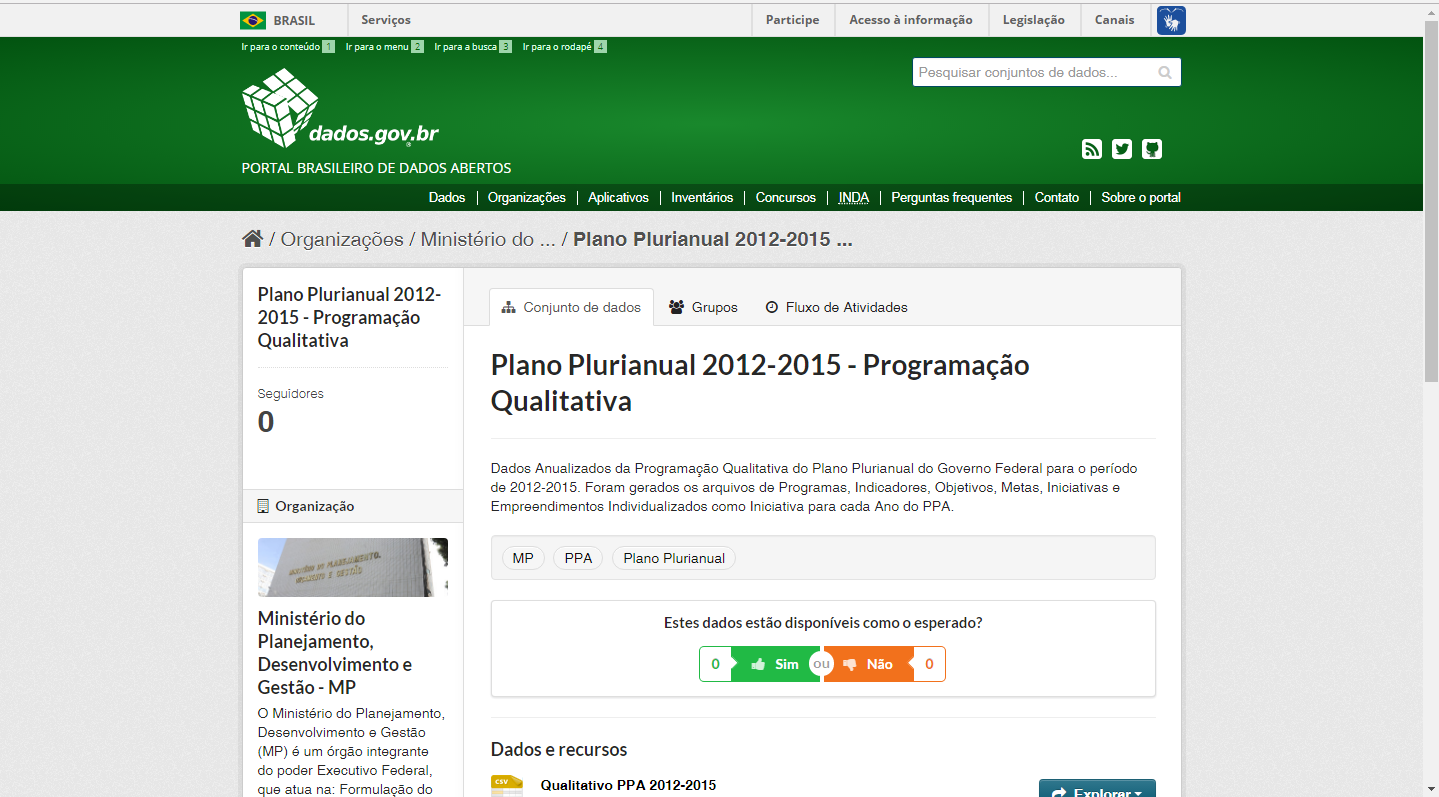The image size is (1439, 797).
Task: Open the Serviços menu in top bar
Action: point(386,20)
